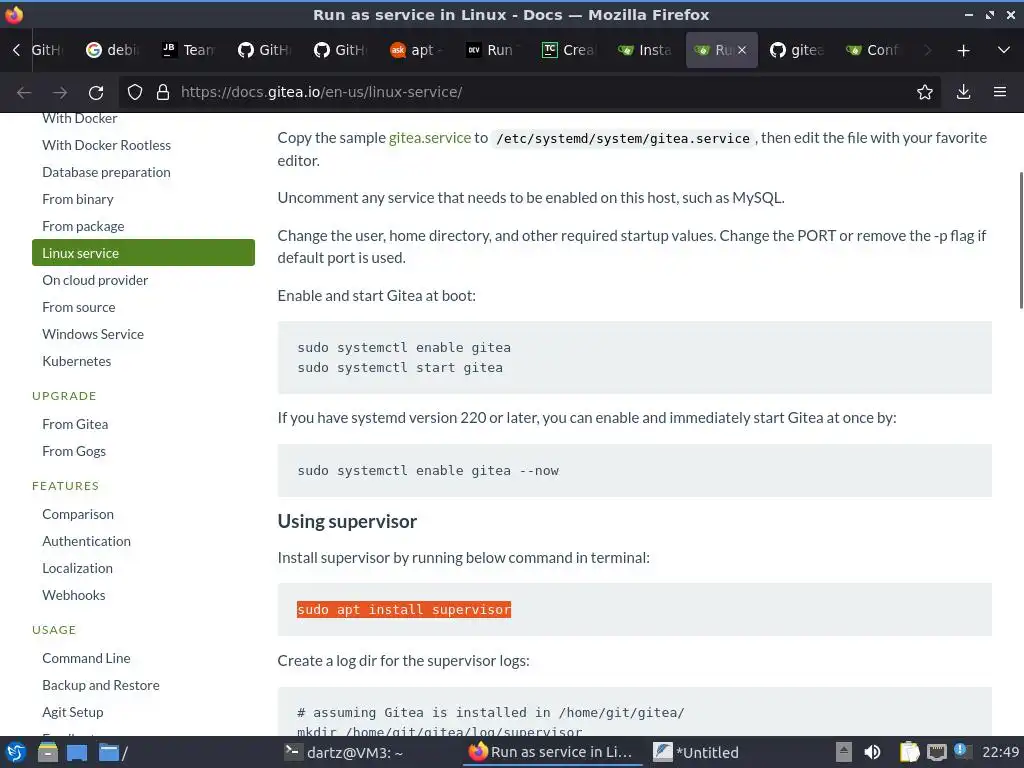Close the active Run as service tab

click(x=742, y=50)
